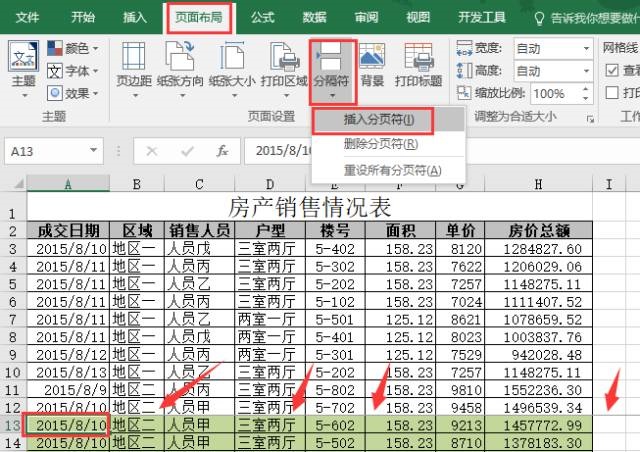Expand the 纸张方向 dropdown arrow
The image size is (640, 452).
pos(182,96)
